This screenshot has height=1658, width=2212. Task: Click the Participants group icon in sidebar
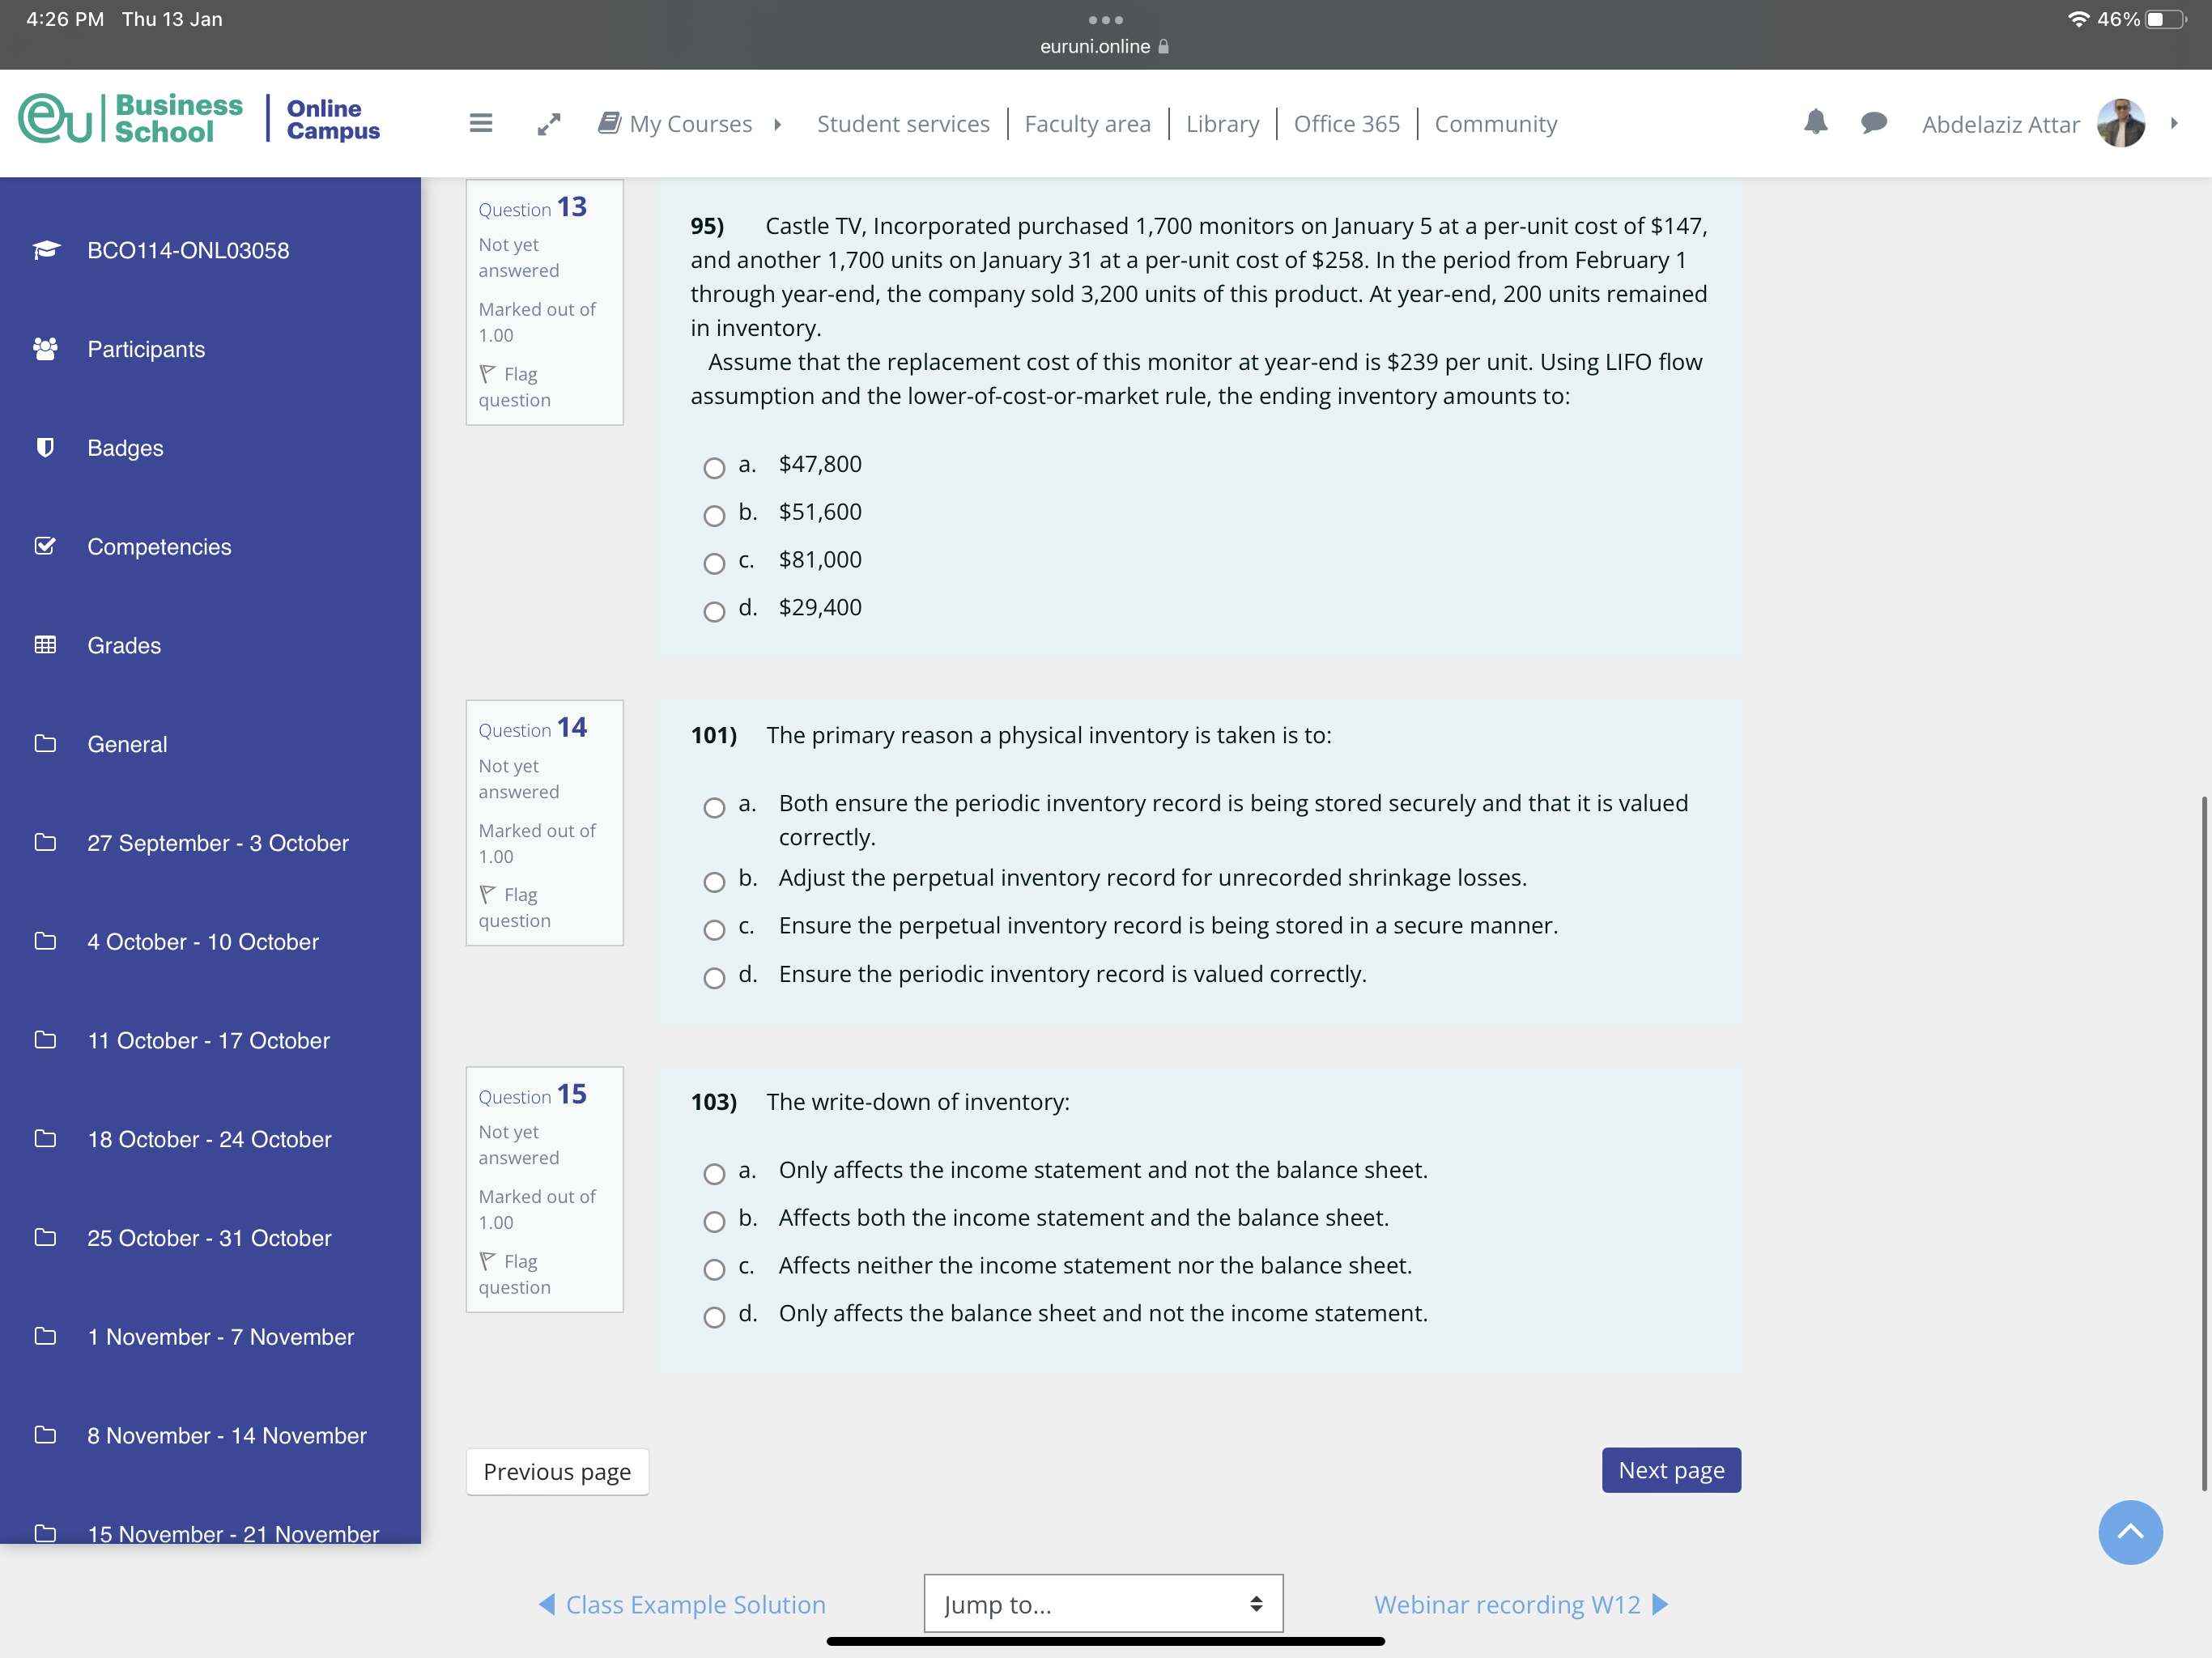45,349
